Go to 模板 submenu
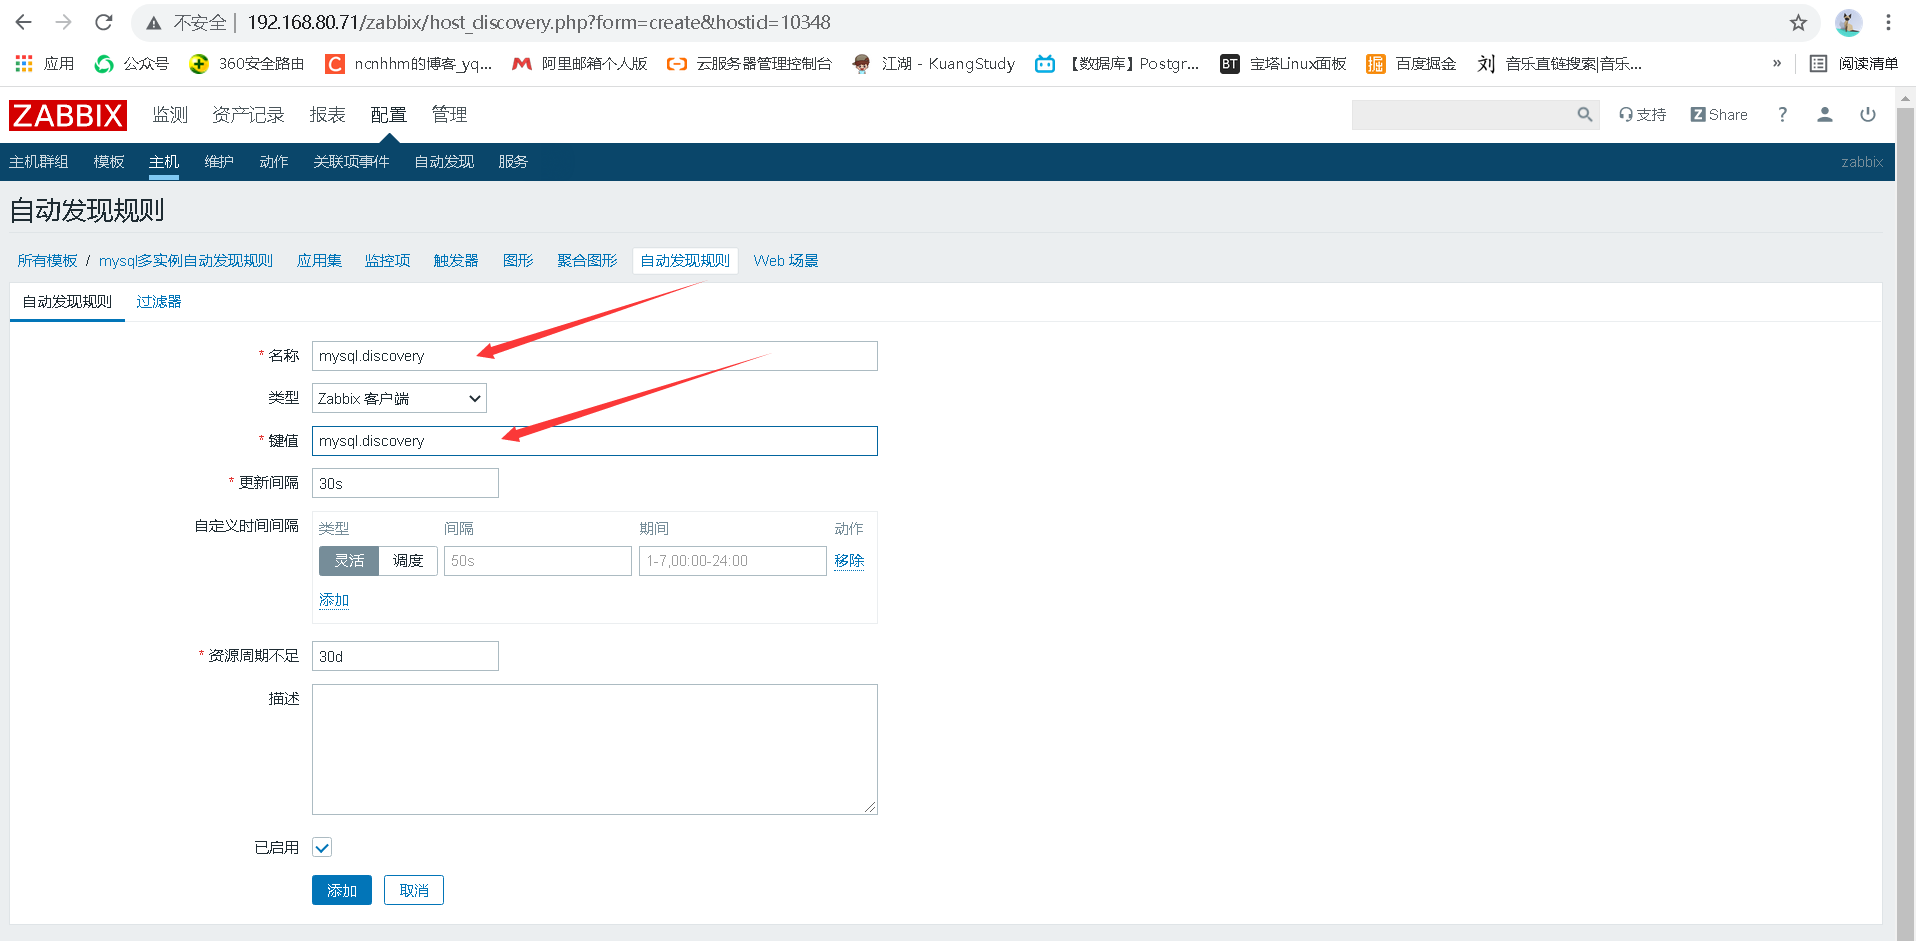Image resolution: width=1916 pixels, height=941 pixels. [109, 162]
